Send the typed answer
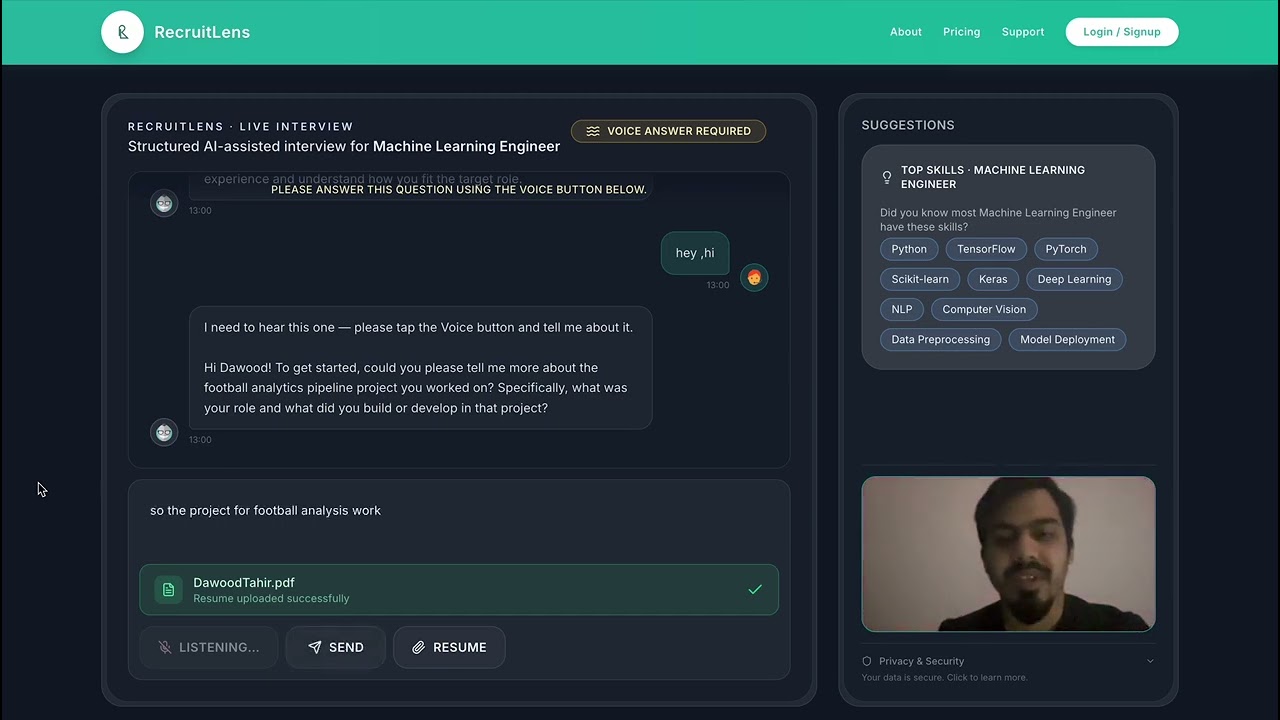 (x=335, y=648)
